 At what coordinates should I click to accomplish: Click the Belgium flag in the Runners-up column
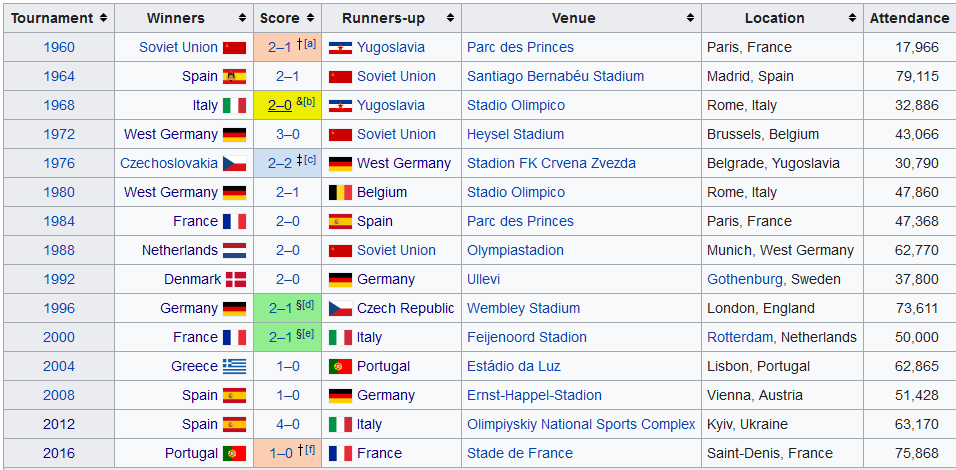pyautogui.click(x=341, y=192)
